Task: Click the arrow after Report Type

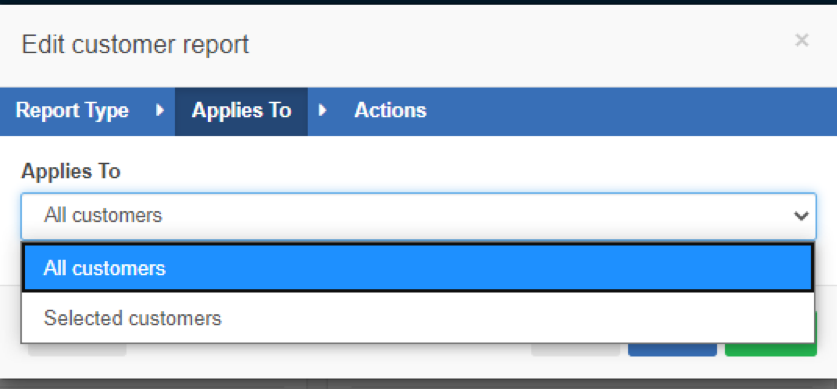Action: pyautogui.click(x=159, y=110)
